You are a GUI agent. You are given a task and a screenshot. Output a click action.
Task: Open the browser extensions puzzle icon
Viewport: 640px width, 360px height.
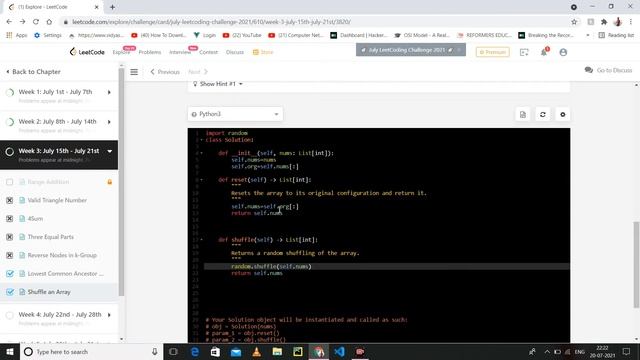click(x=604, y=22)
